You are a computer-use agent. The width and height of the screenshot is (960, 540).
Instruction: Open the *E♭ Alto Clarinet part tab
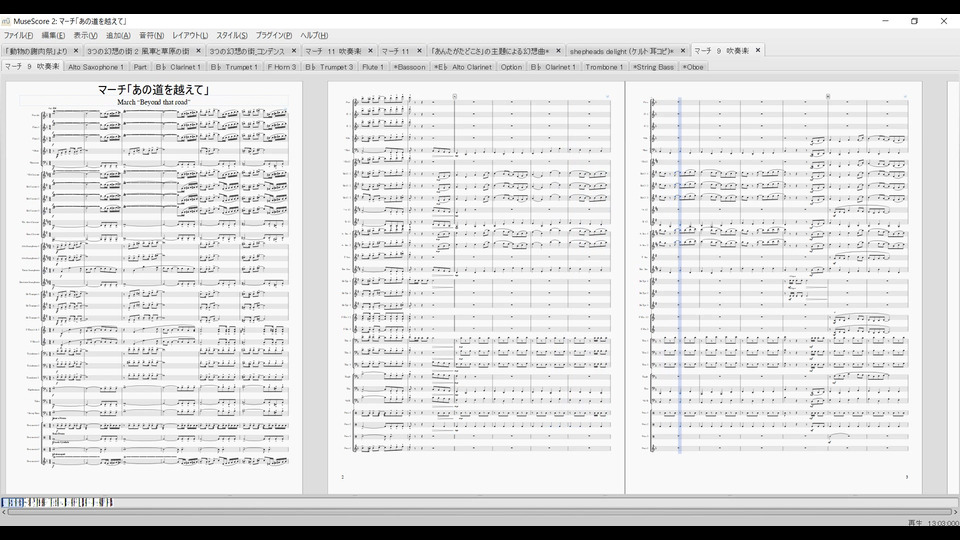click(463, 67)
